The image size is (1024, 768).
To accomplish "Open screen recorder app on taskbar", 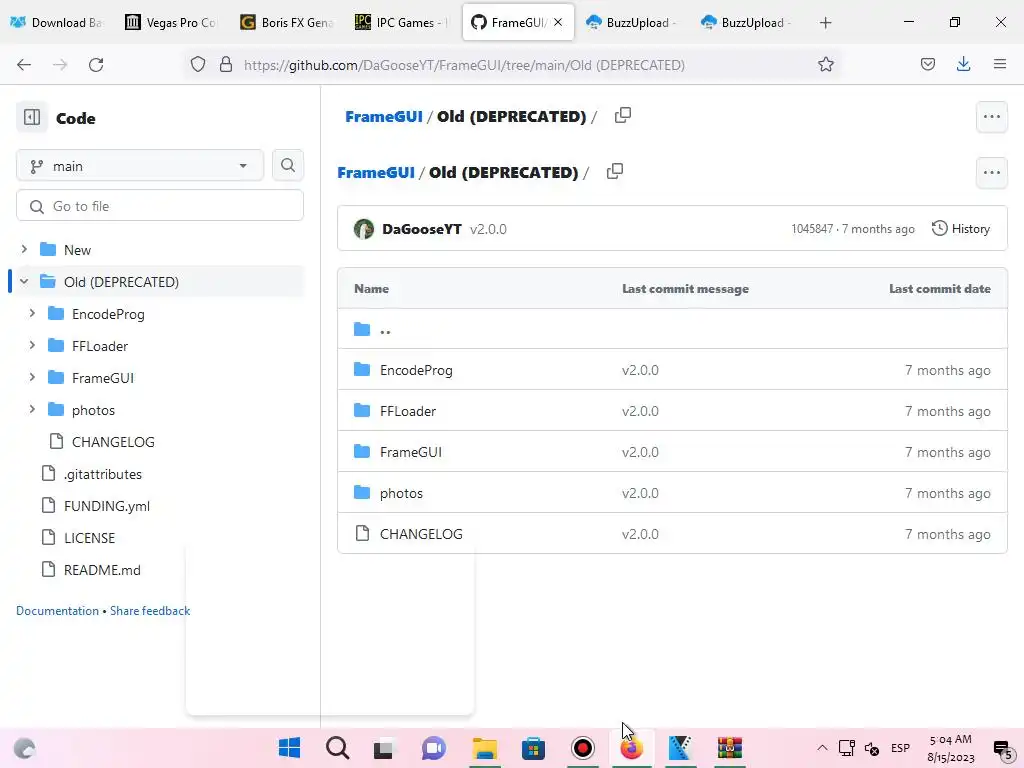I will tap(583, 748).
